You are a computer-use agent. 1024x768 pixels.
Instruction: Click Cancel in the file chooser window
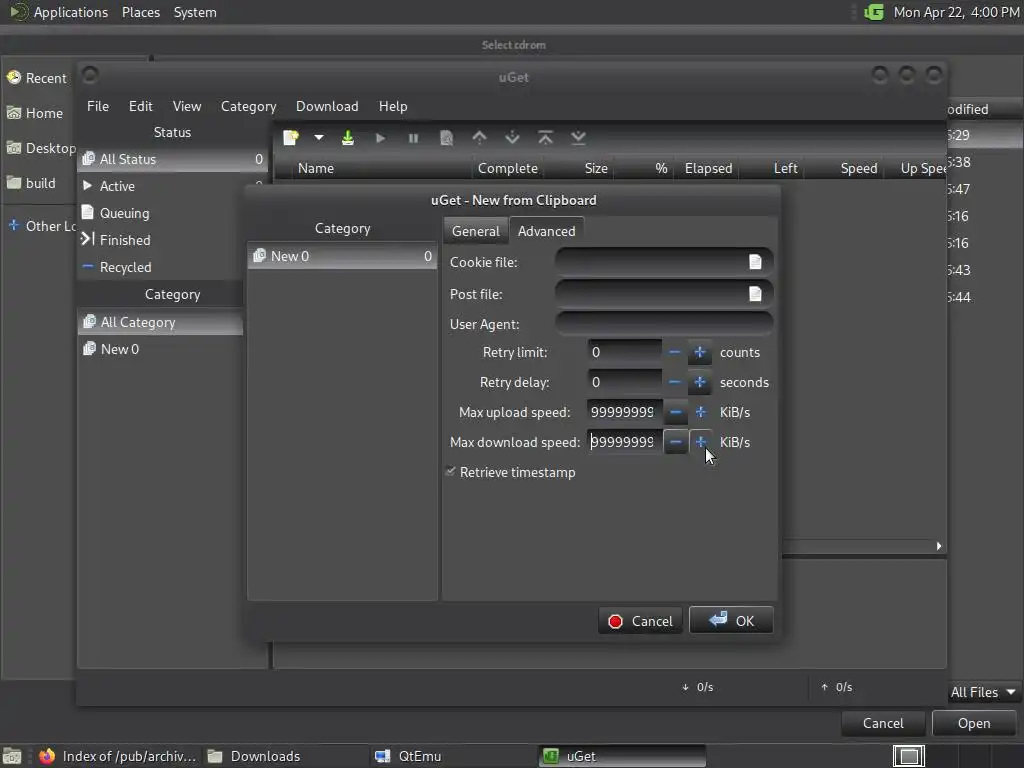pyautogui.click(x=883, y=723)
